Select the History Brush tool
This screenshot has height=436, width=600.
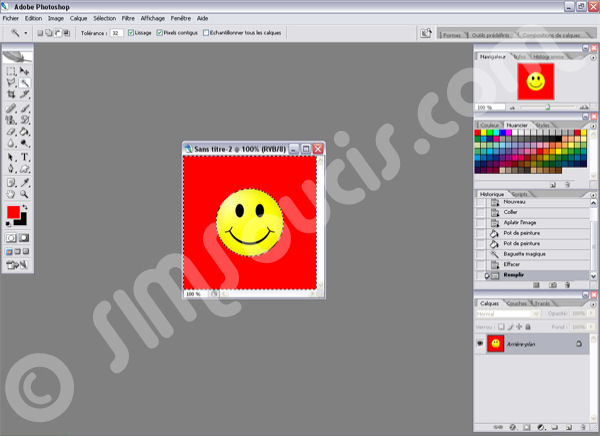24,120
